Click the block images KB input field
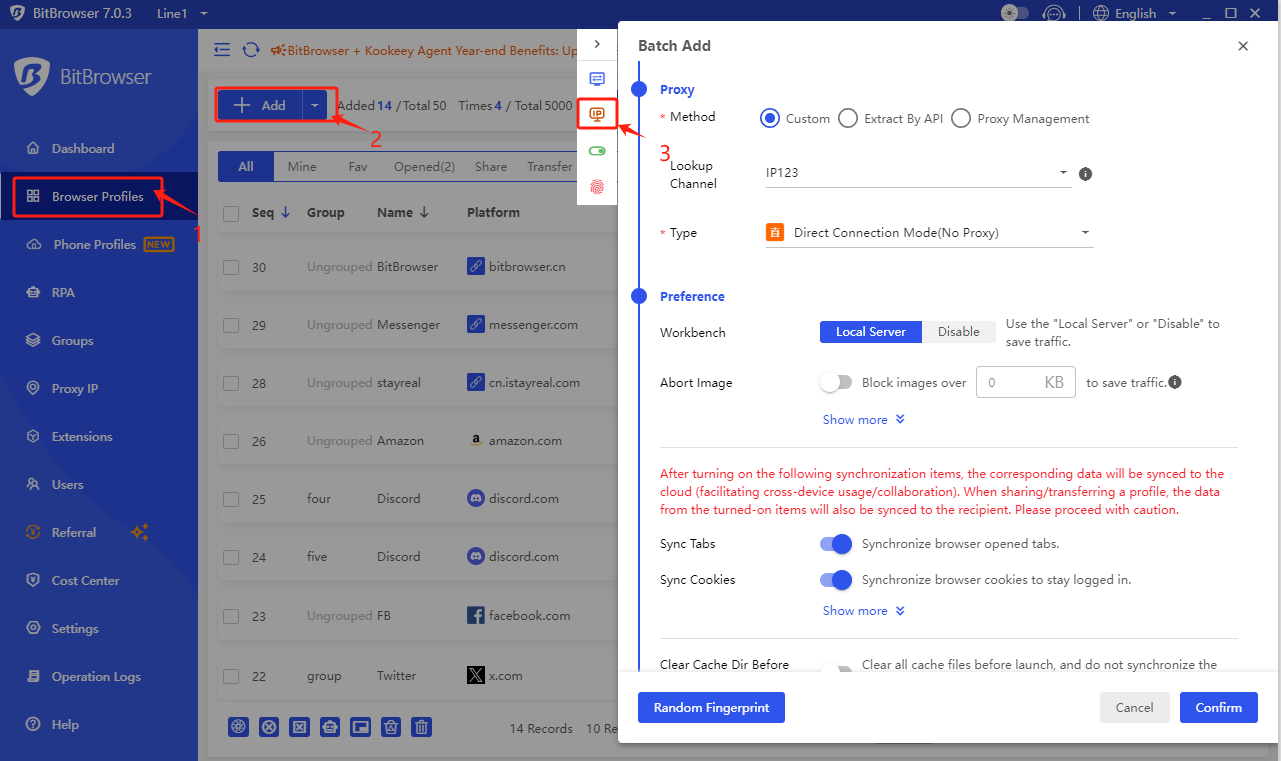The width and height of the screenshot is (1281, 761). click(x=1025, y=382)
